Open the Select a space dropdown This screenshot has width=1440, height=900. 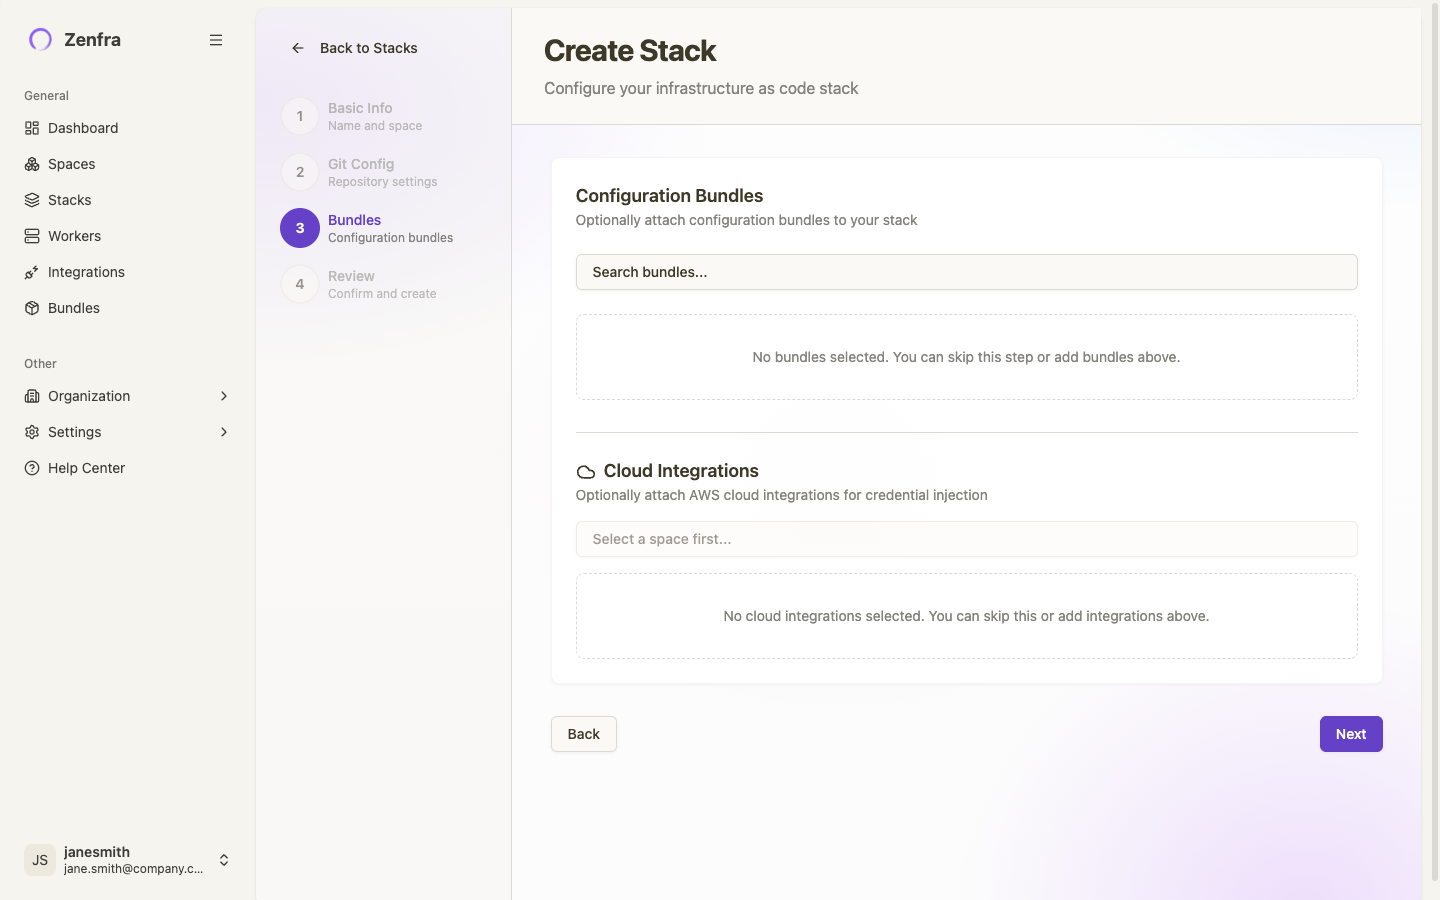click(x=966, y=539)
